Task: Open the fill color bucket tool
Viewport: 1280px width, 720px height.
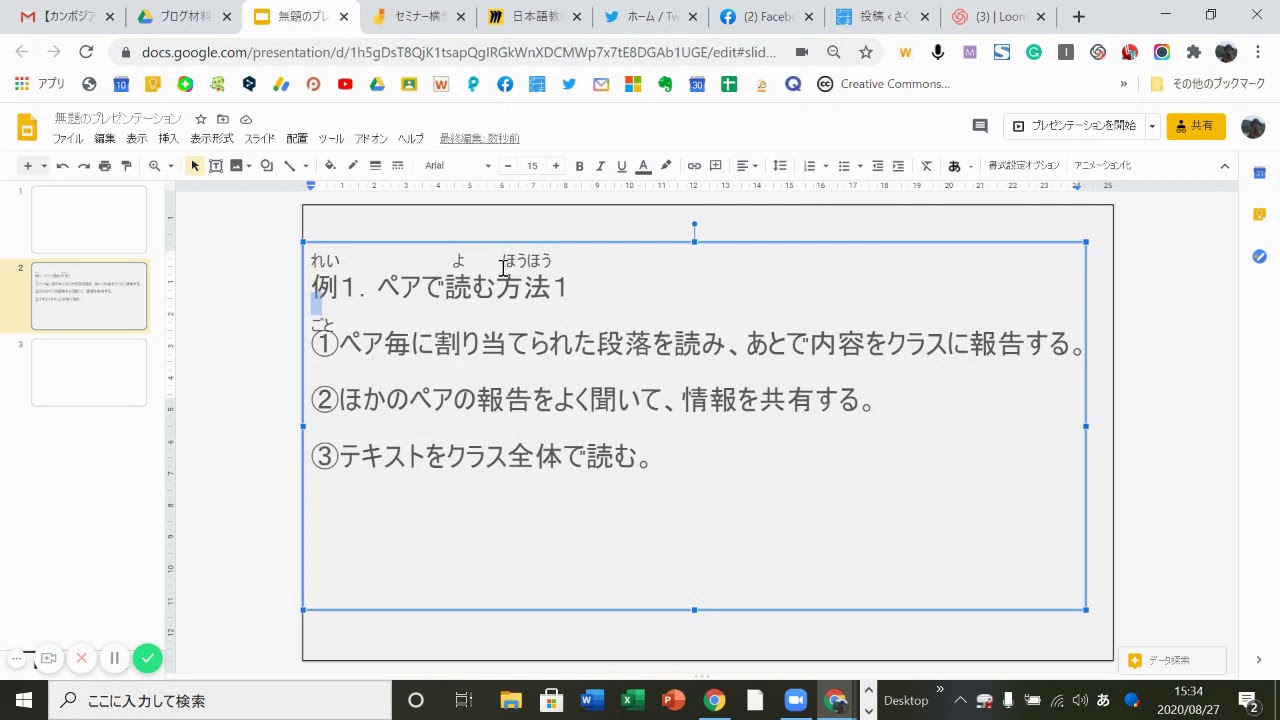Action: [x=331, y=166]
